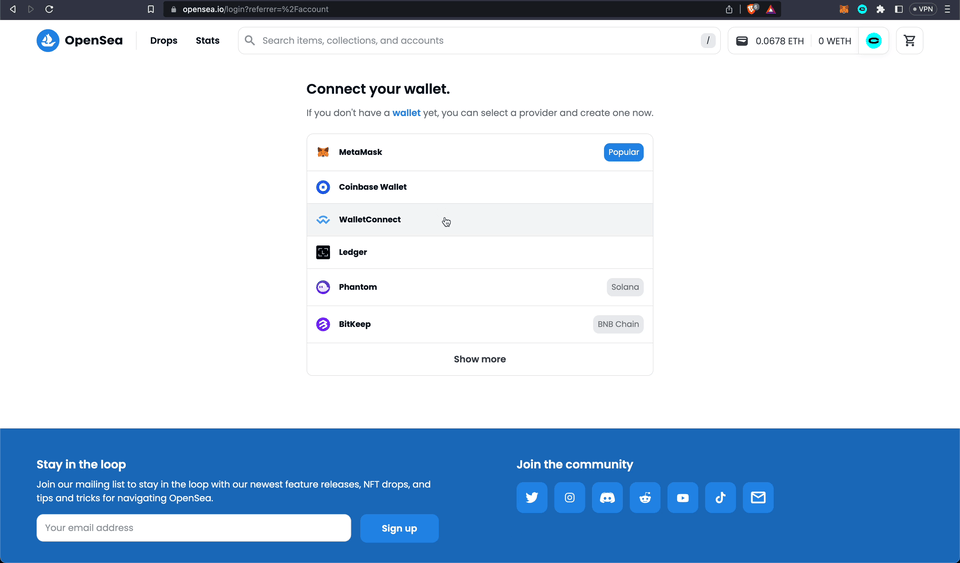960x563 pixels.
Task: Click the Phantom ghost icon
Action: point(323,287)
